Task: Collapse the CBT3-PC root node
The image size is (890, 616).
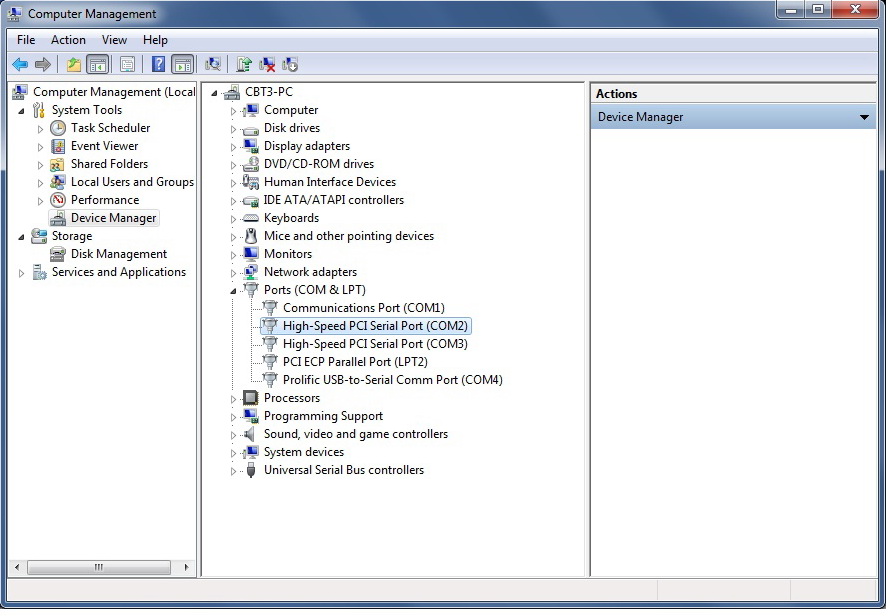Action: pyautogui.click(x=215, y=93)
